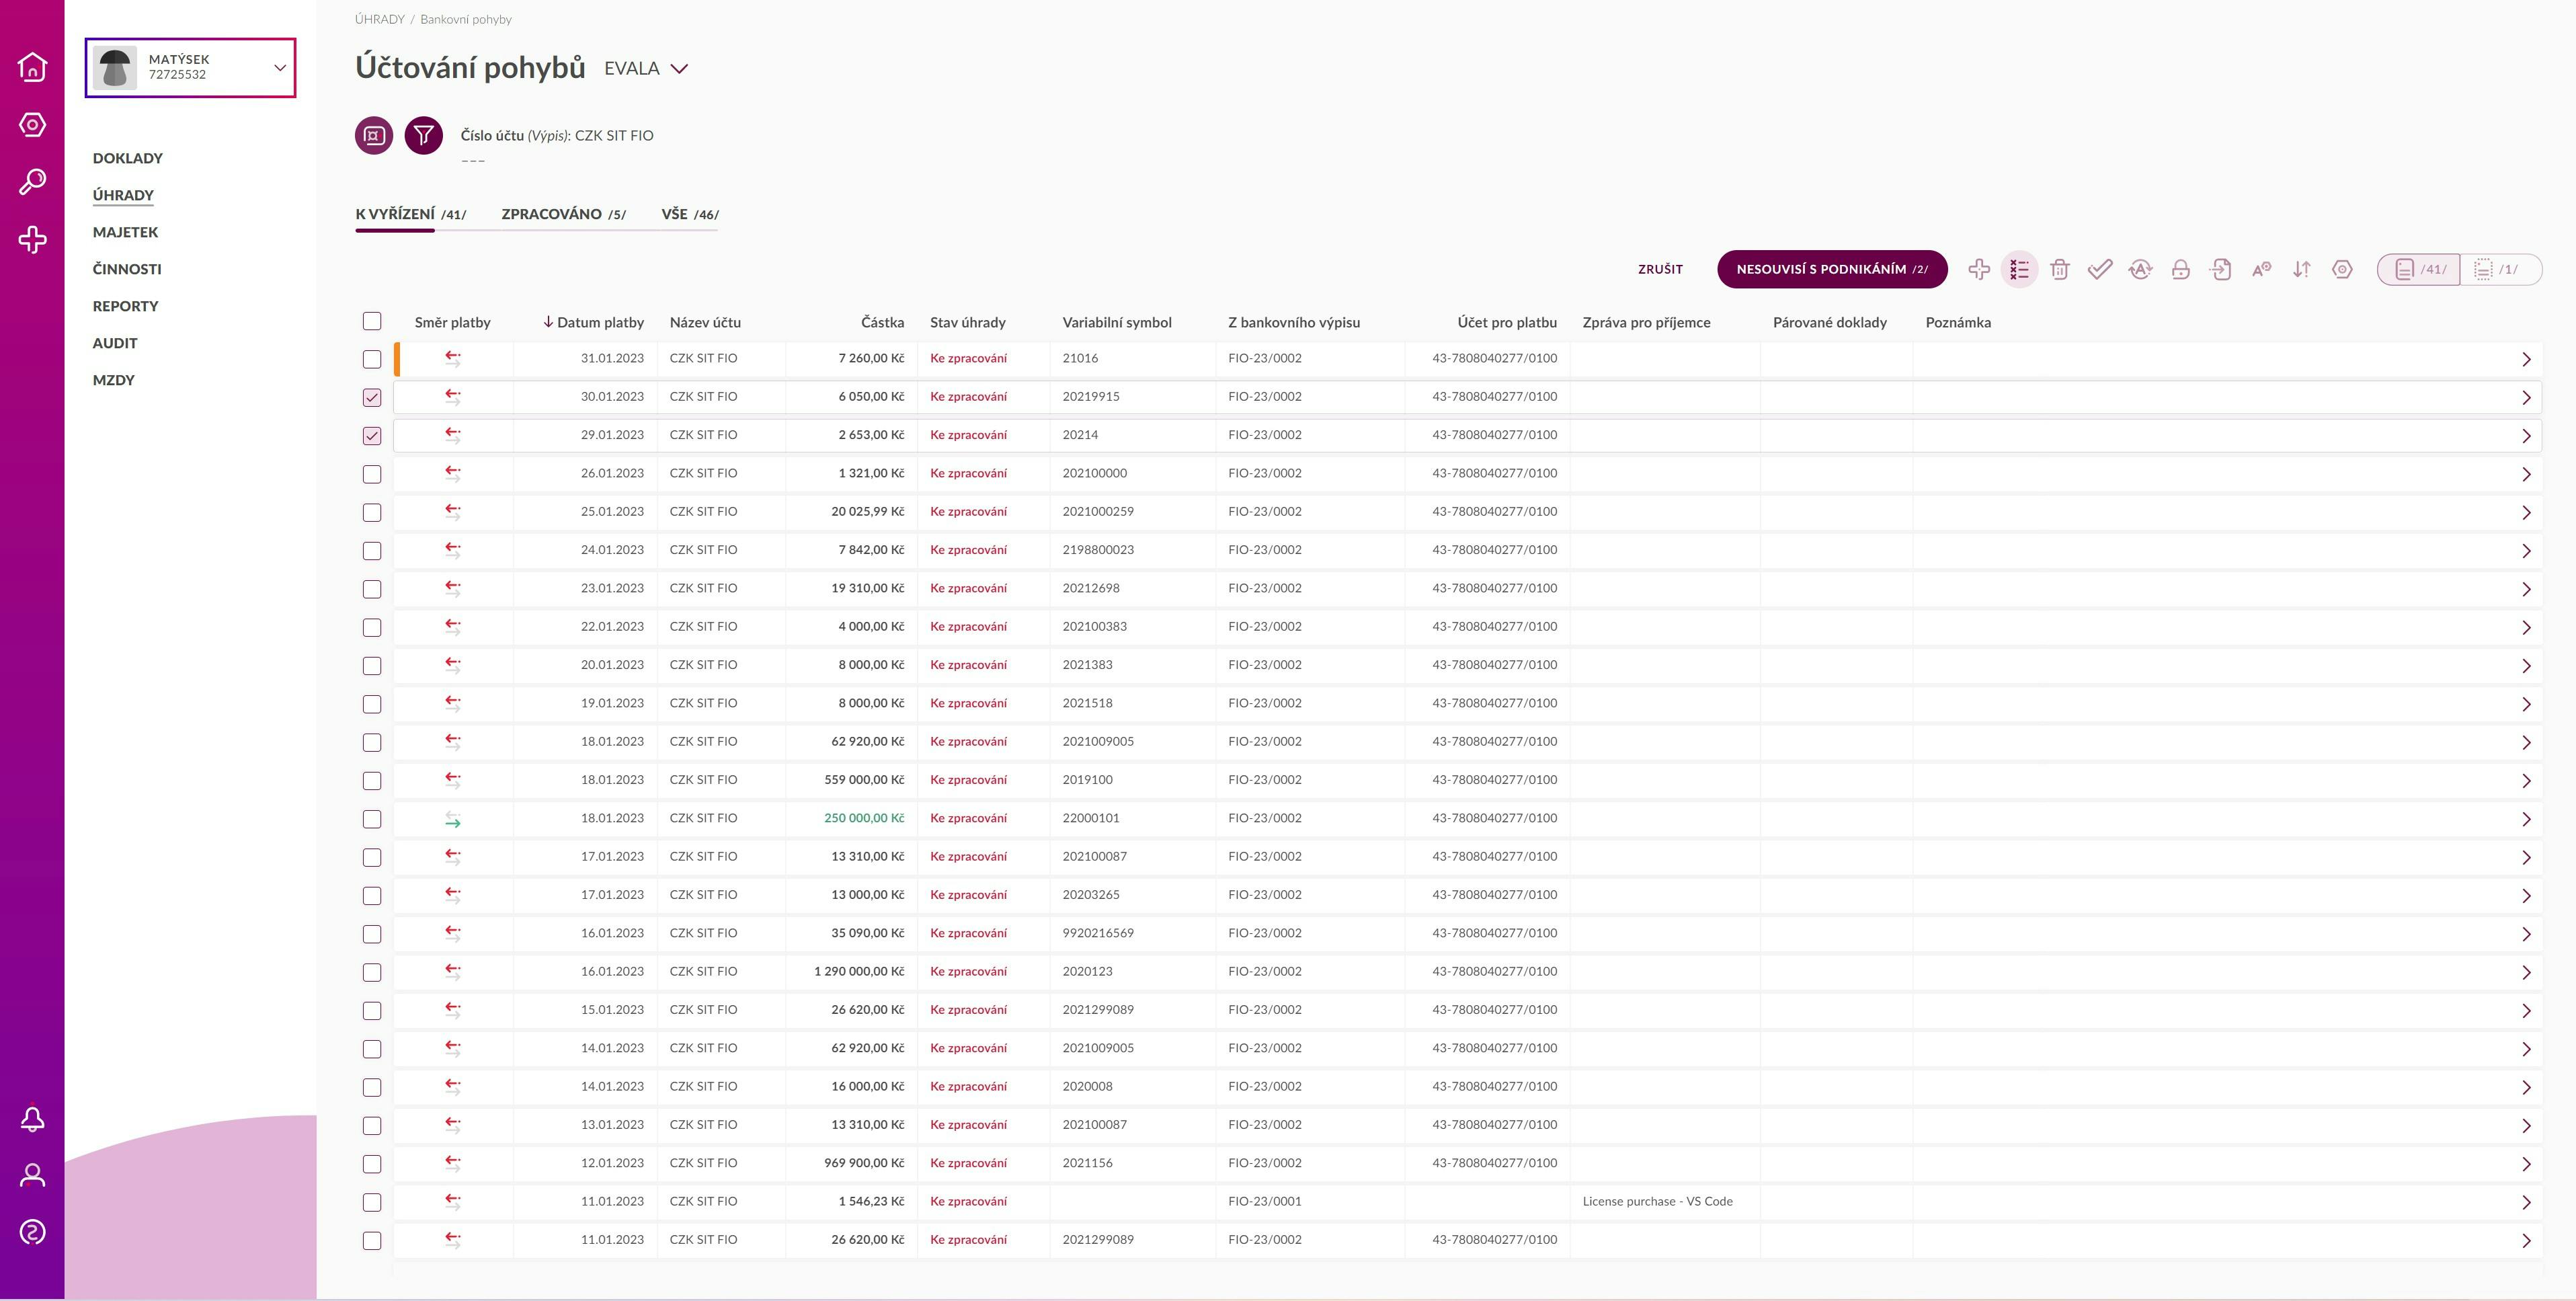Open the notifications bell icon
Viewport: 2576px width, 1301px height.
pyautogui.click(x=32, y=1118)
